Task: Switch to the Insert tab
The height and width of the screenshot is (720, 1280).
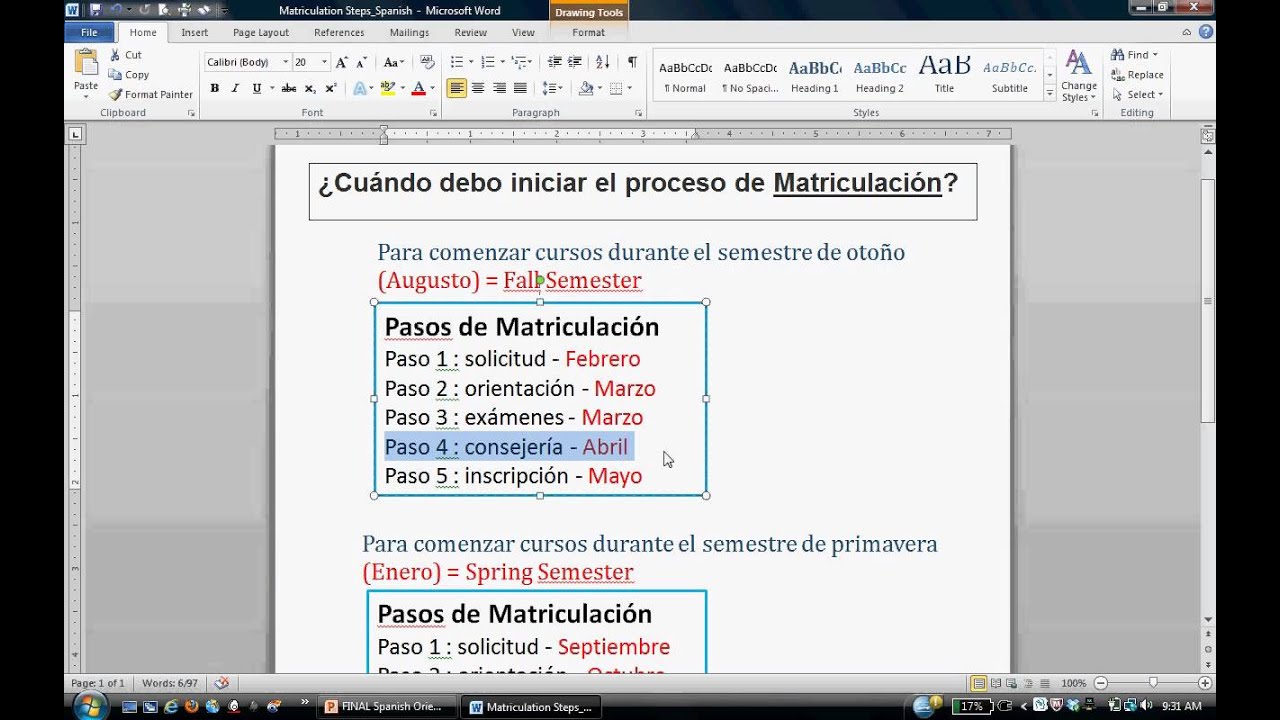Action: (x=195, y=32)
